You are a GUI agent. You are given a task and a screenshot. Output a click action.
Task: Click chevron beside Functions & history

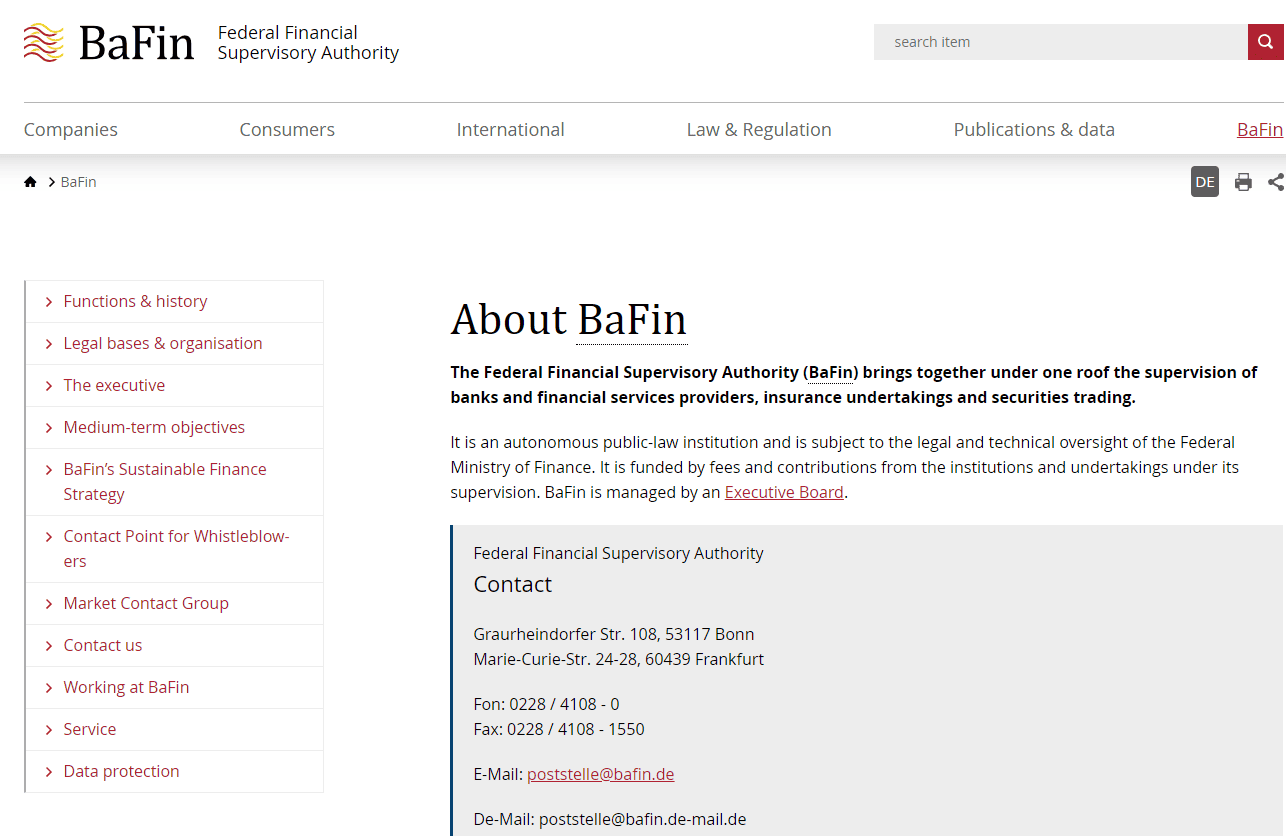[49, 302]
